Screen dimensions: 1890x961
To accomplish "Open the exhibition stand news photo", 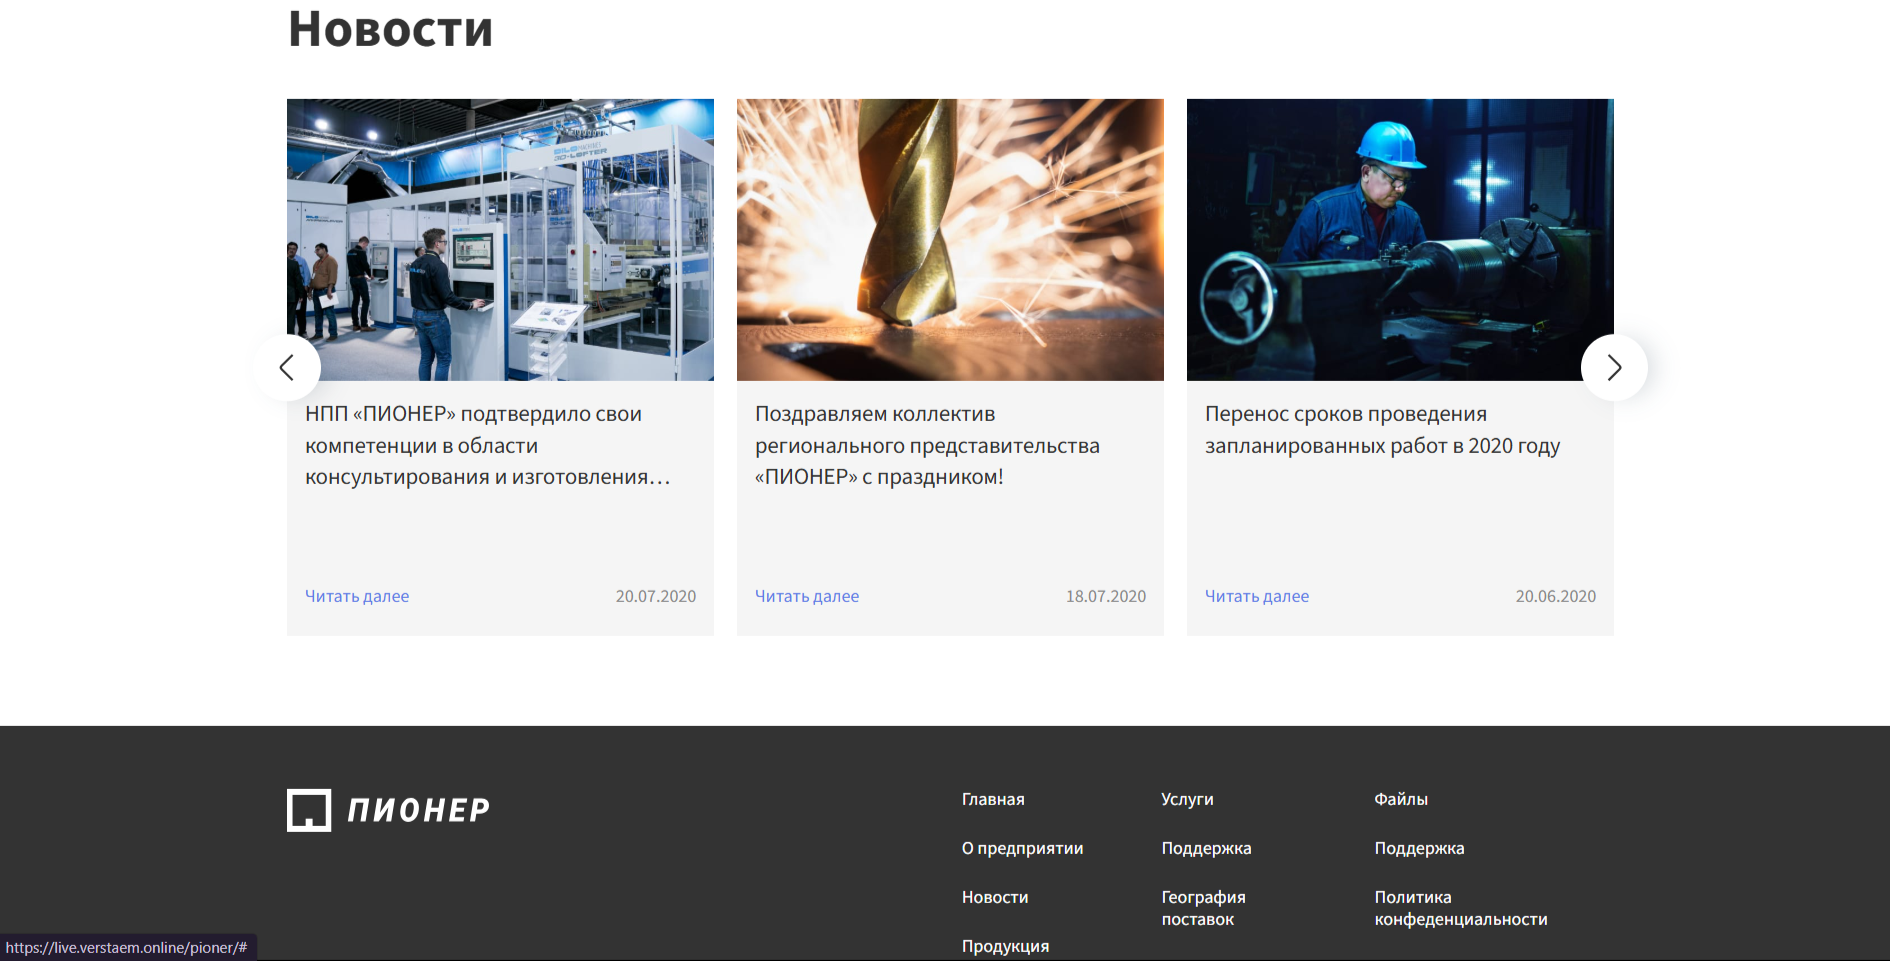I will point(500,240).
